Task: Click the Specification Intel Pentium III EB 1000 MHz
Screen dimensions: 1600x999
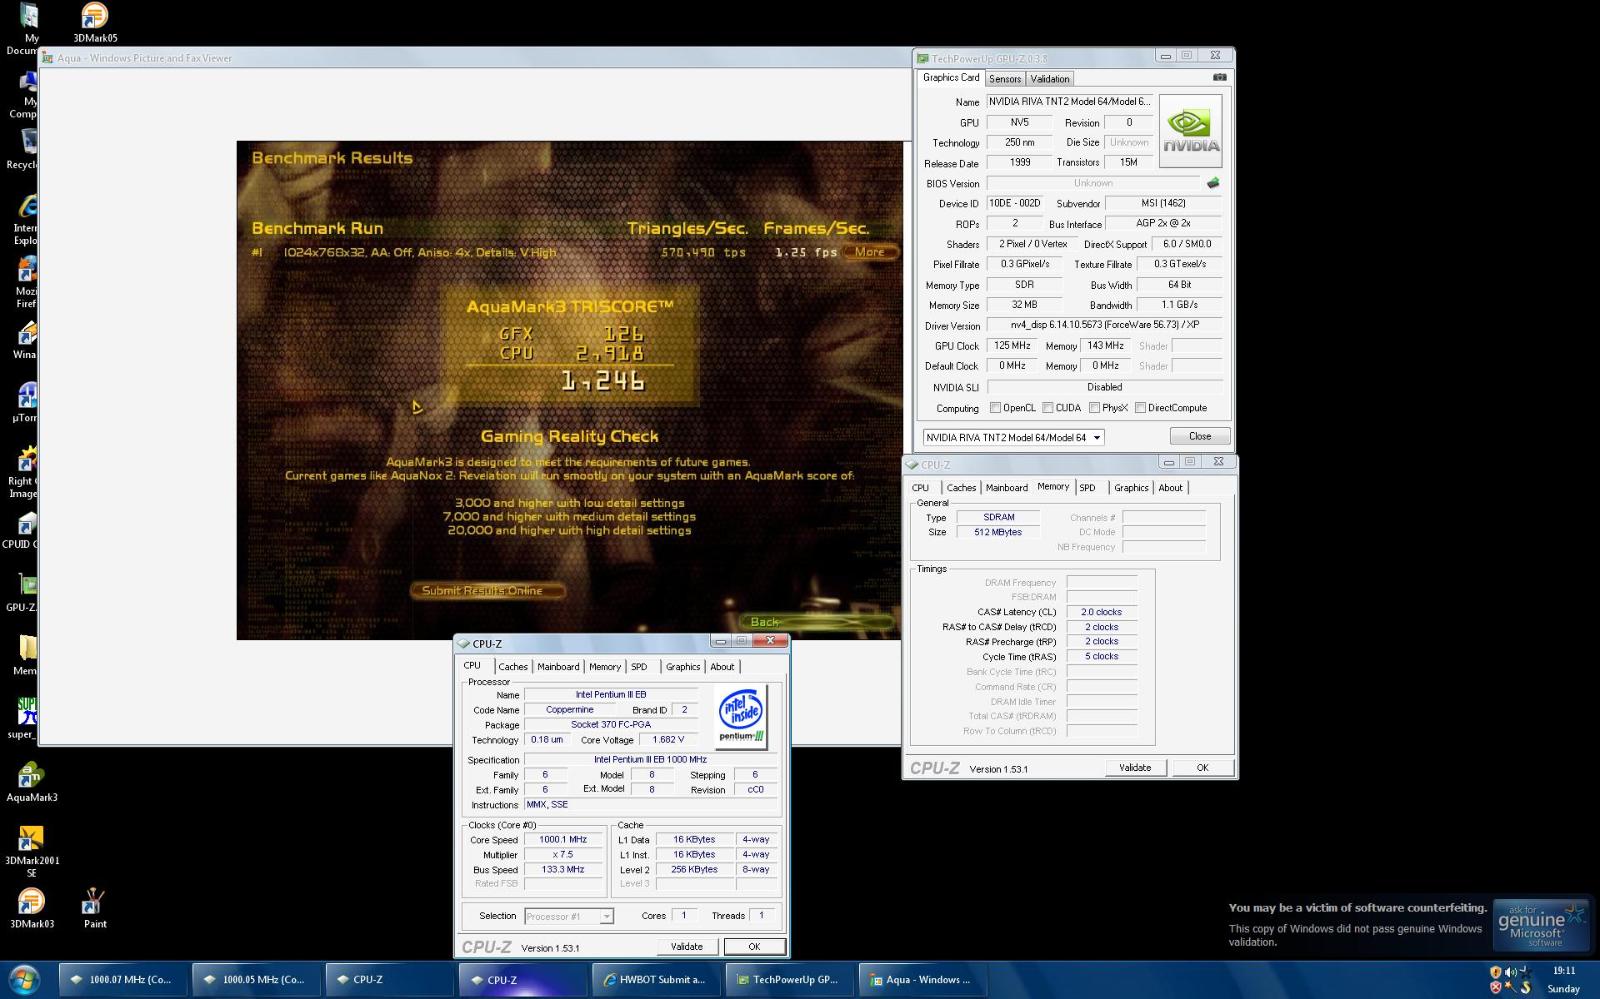Action: [x=650, y=760]
